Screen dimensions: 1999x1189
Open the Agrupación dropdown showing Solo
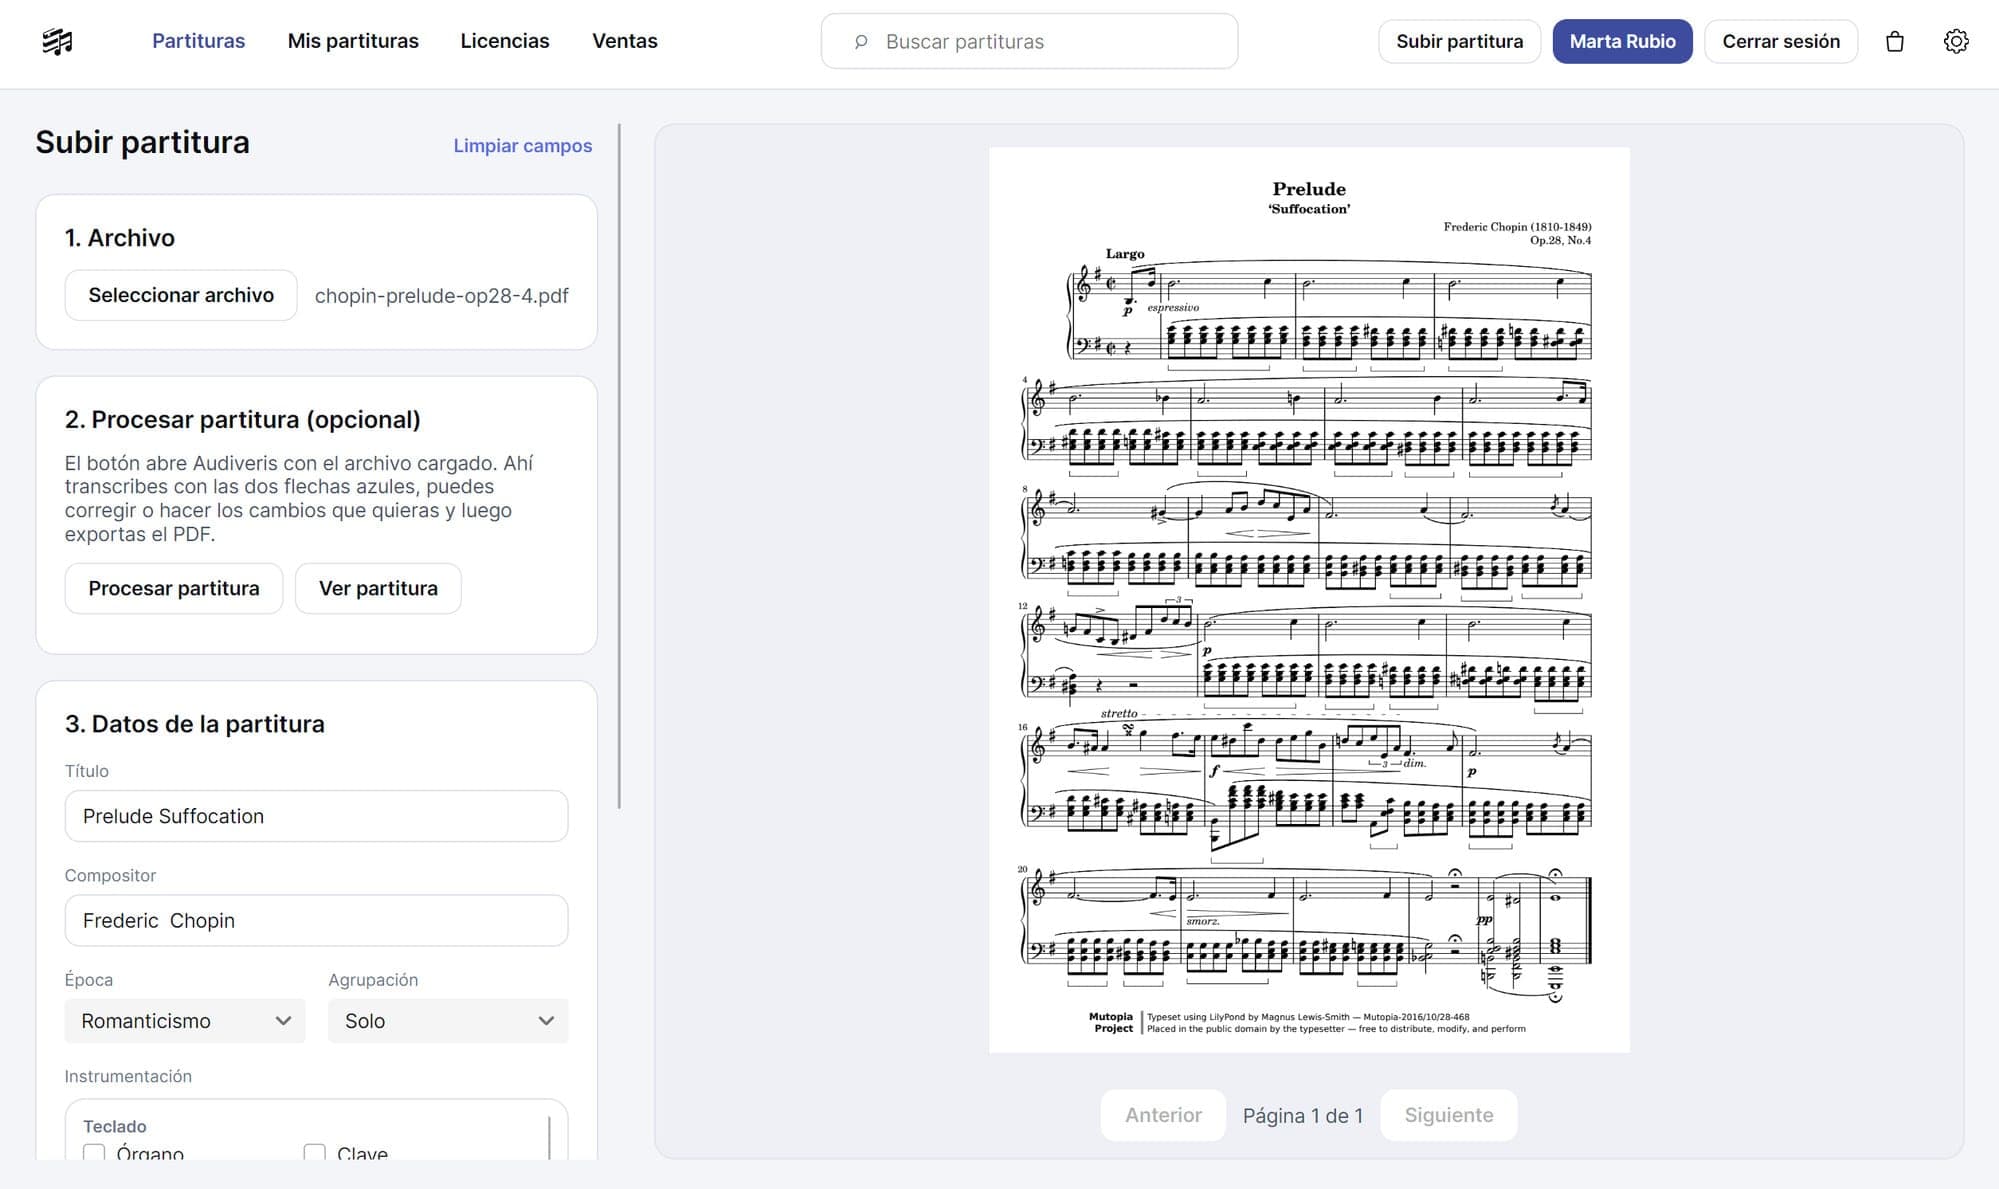point(448,1021)
